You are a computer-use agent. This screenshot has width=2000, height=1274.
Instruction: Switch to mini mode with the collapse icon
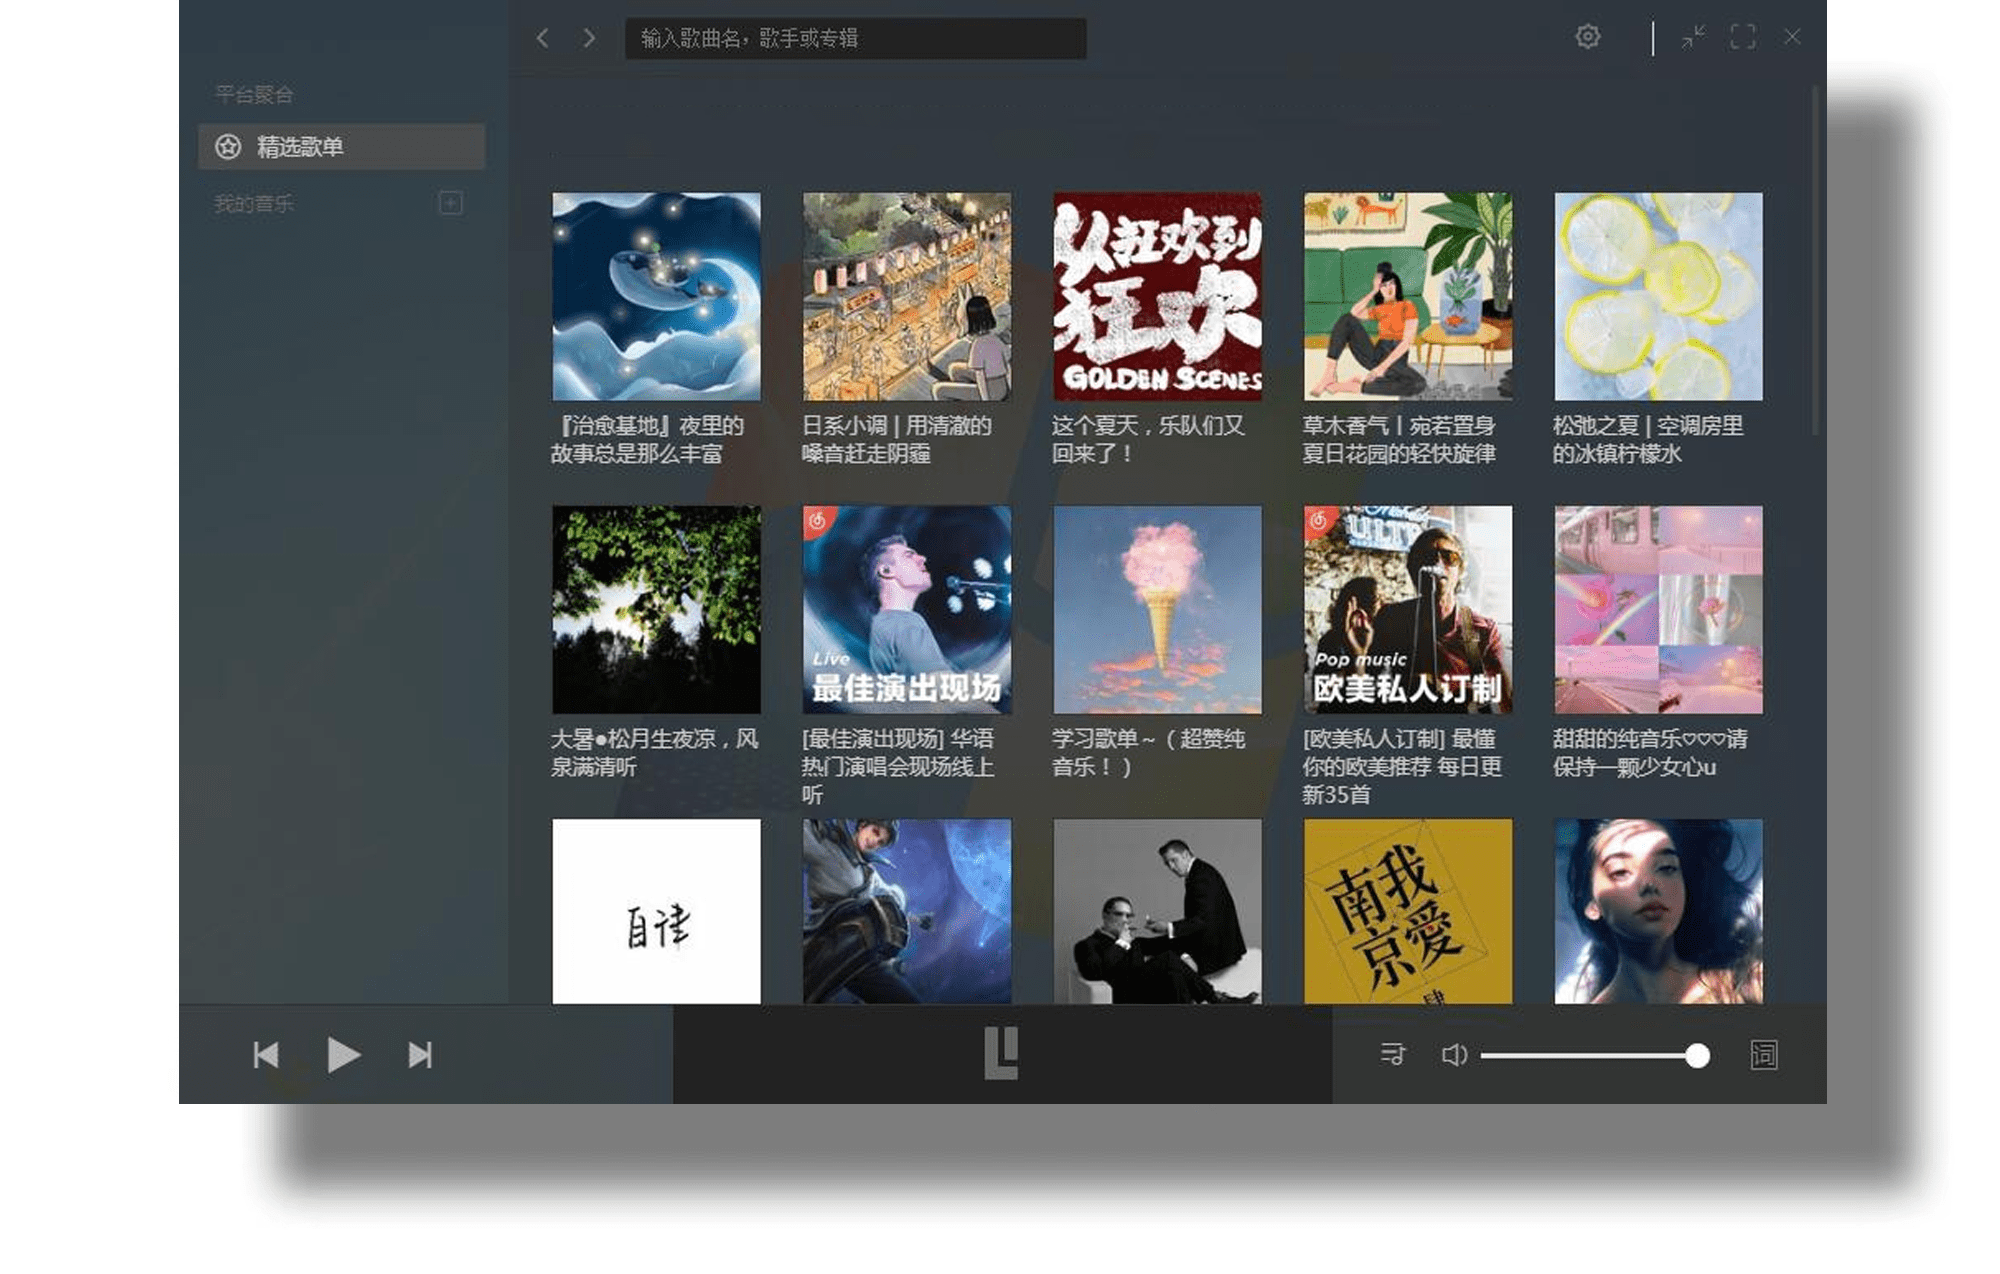[x=1693, y=37]
